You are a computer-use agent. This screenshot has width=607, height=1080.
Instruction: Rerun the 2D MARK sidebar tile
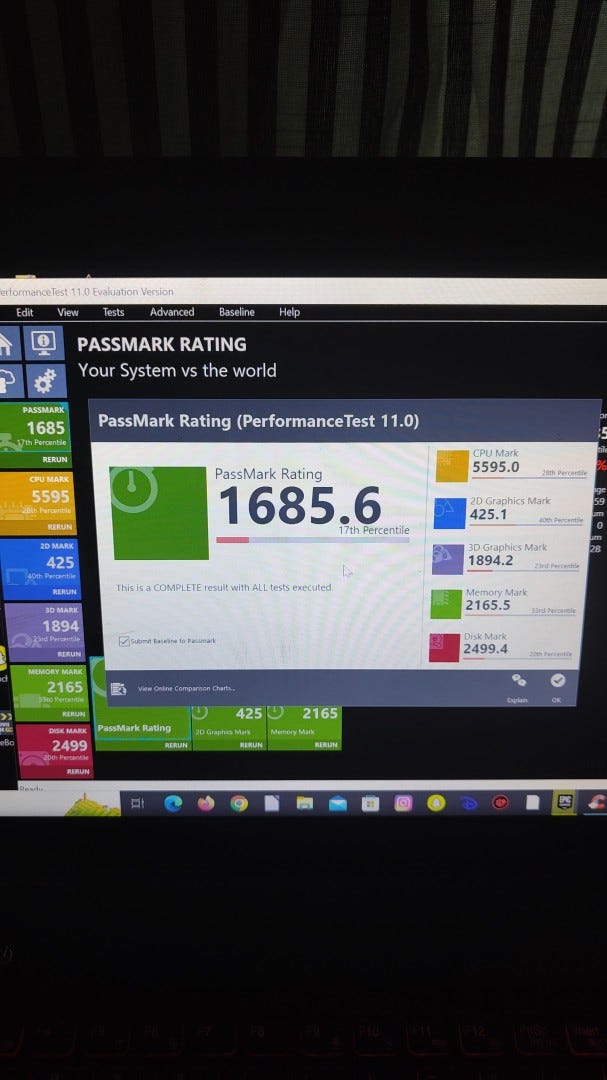click(x=64, y=592)
